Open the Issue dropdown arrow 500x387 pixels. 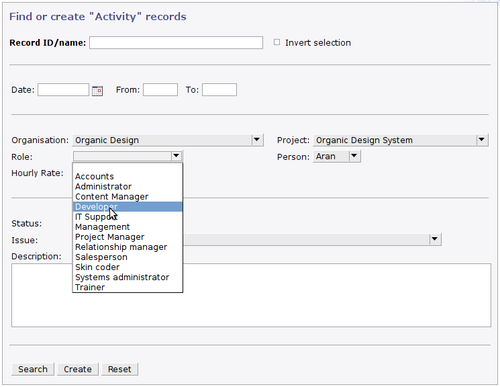[434, 239]
